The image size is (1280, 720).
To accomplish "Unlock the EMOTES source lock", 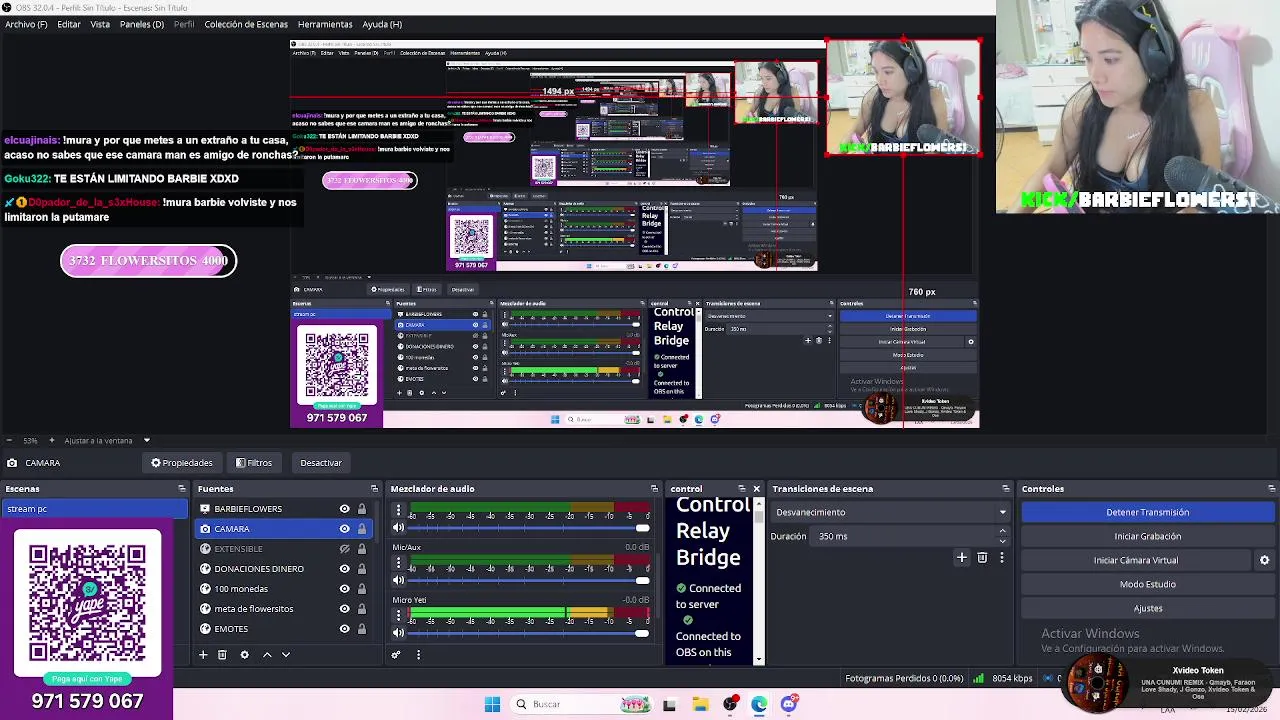I will (362, 629).
